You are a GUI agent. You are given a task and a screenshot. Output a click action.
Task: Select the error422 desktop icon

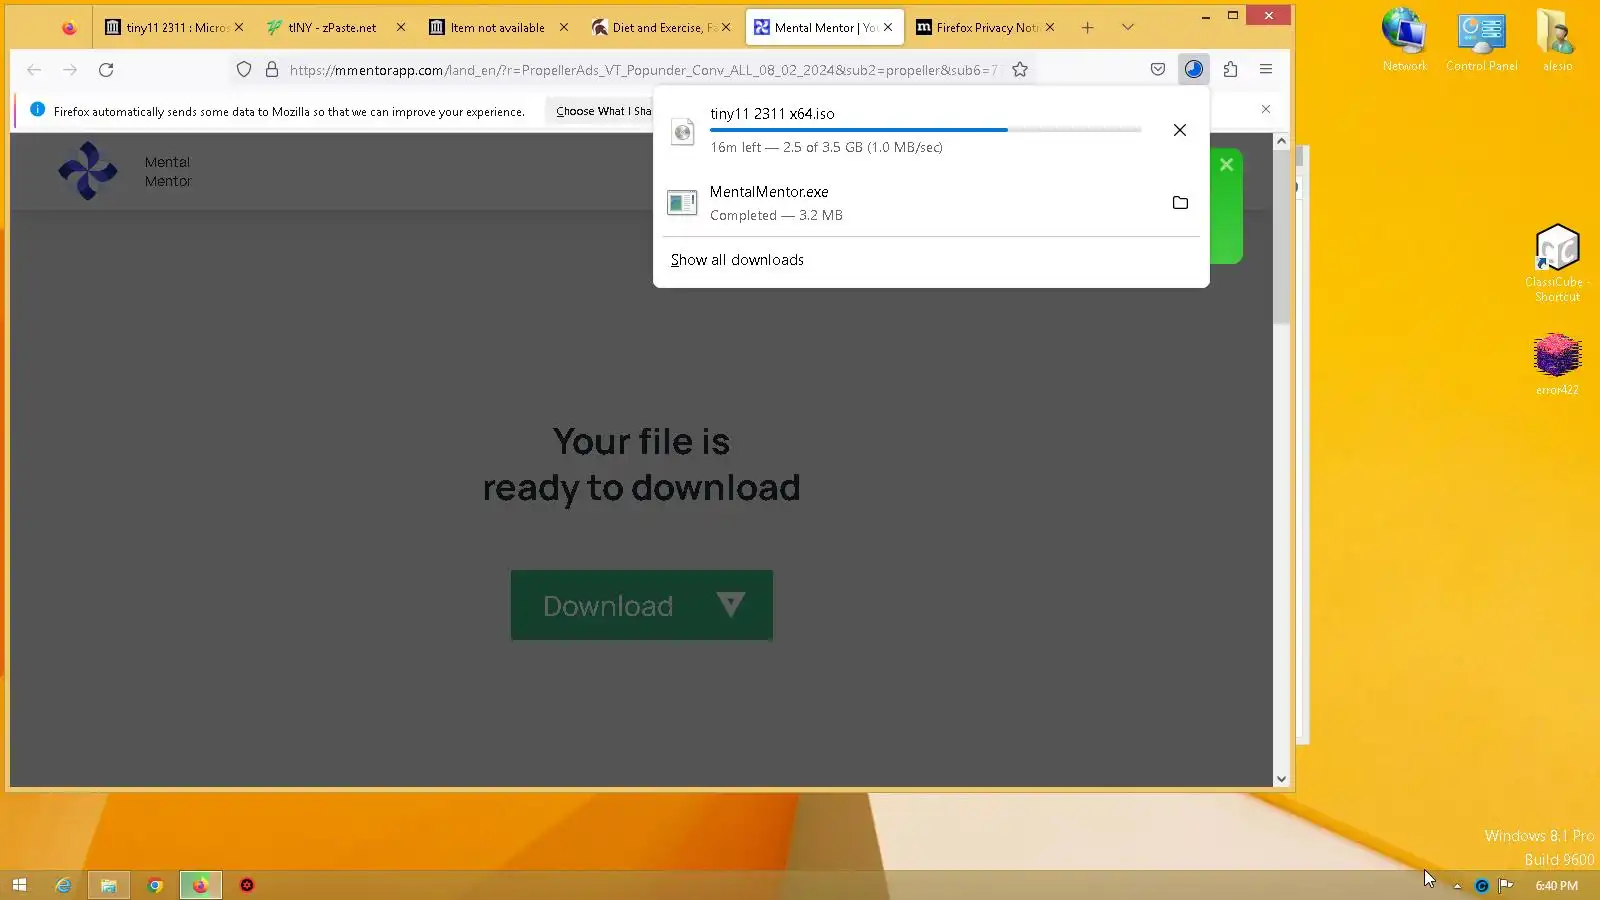click(x=1557, y=365)
